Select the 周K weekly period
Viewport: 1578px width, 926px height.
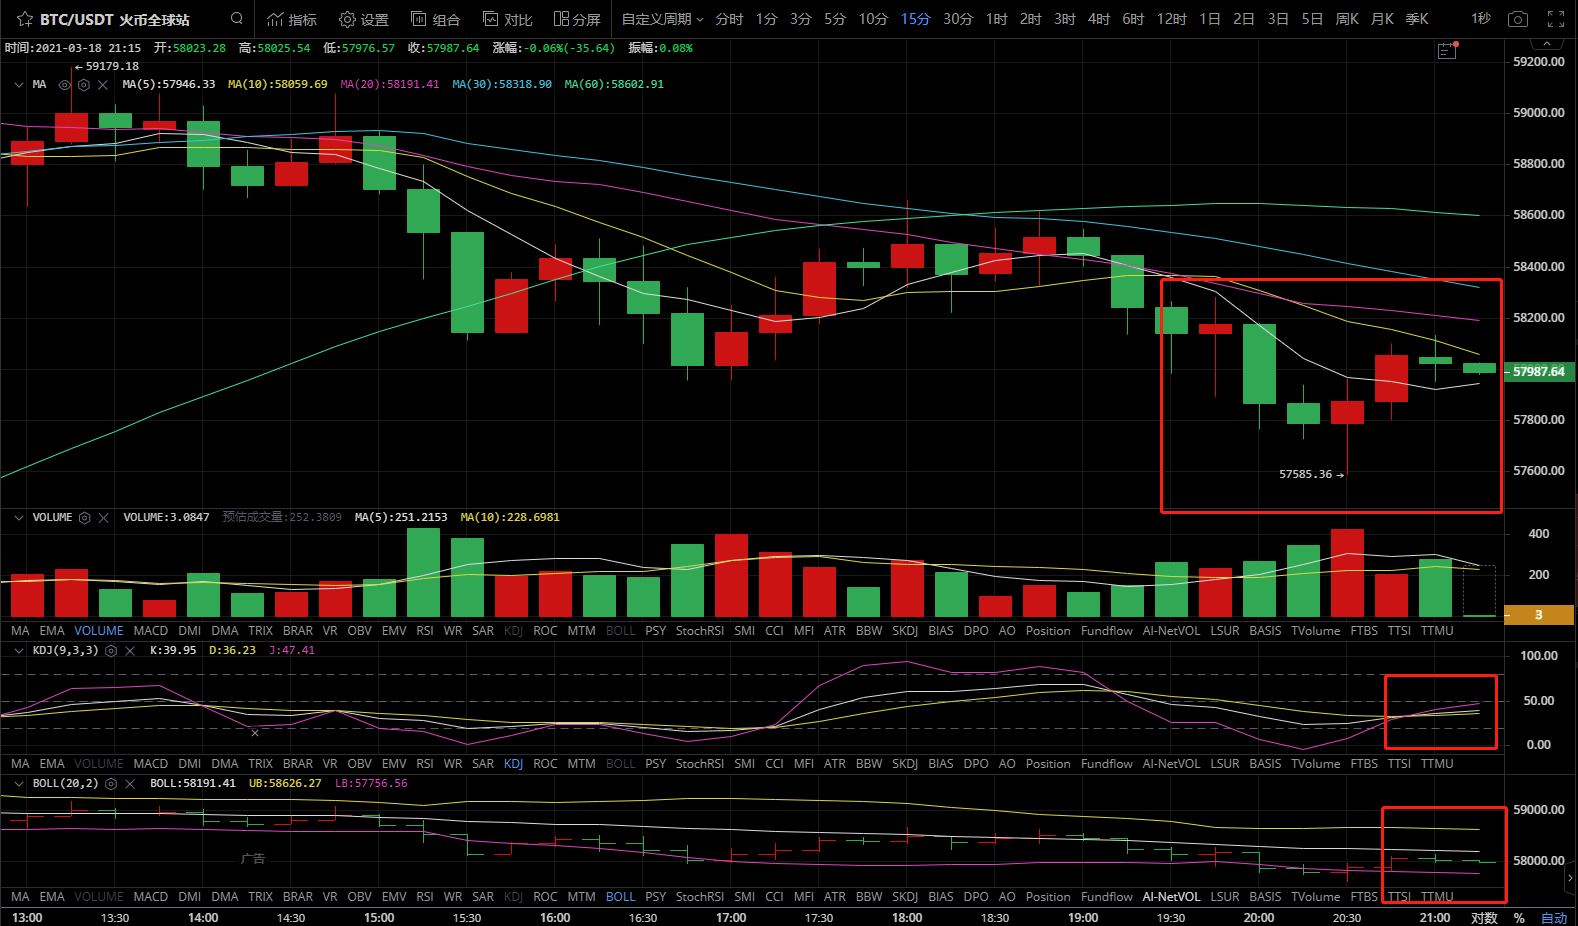1347,19
